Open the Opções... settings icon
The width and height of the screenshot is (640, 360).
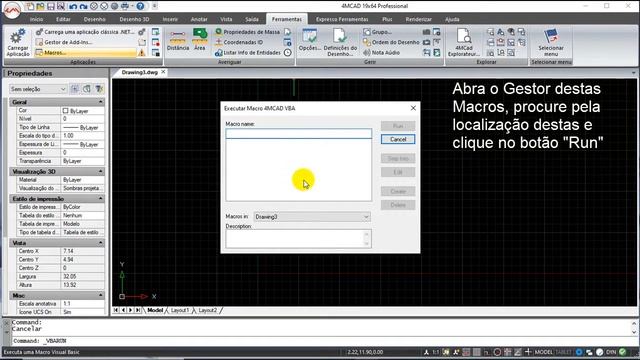point(310,40)
